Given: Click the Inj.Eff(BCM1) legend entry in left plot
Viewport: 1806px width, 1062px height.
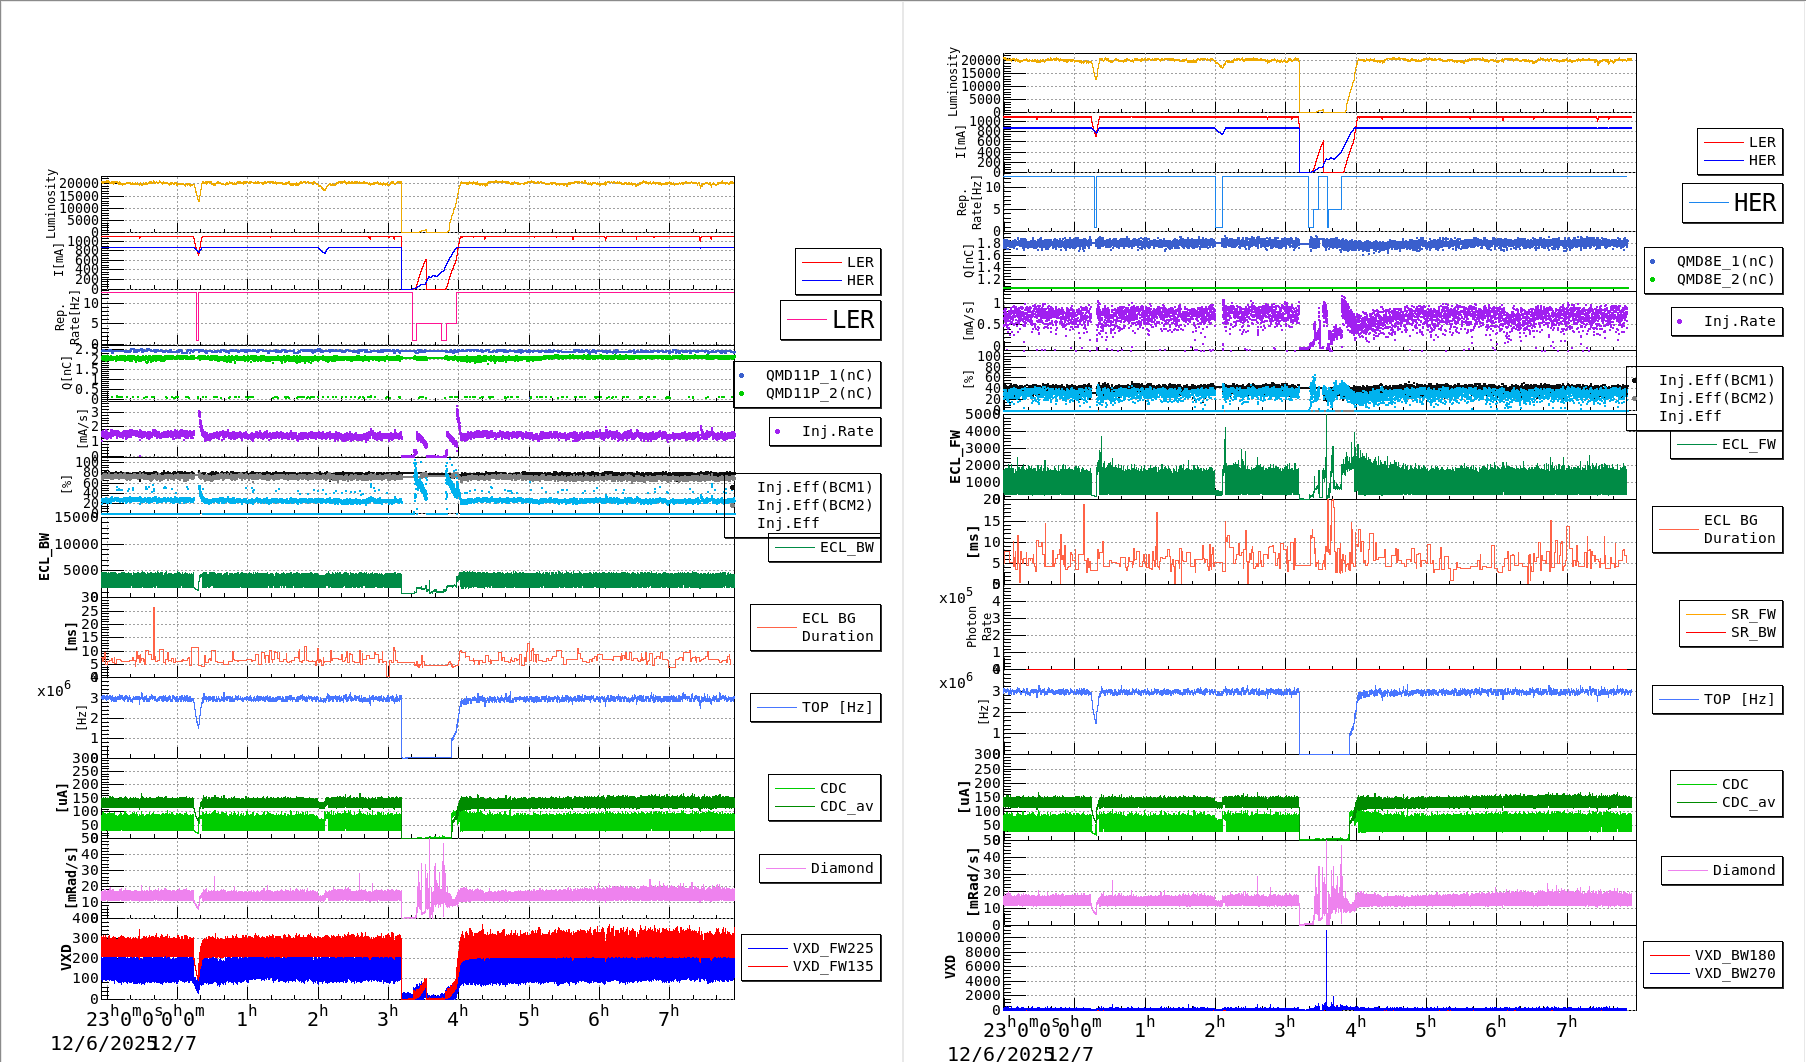Looking at the screenshot, I should [814, 487].
